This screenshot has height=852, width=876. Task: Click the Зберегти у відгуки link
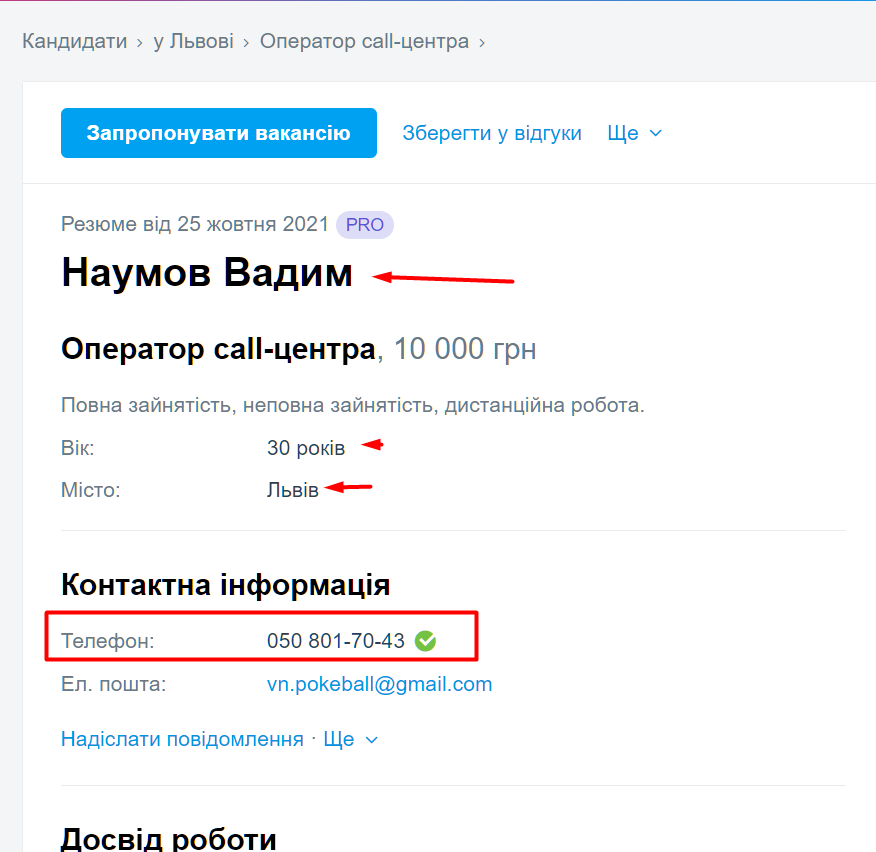pyautogui.click(x=492, y=133)
